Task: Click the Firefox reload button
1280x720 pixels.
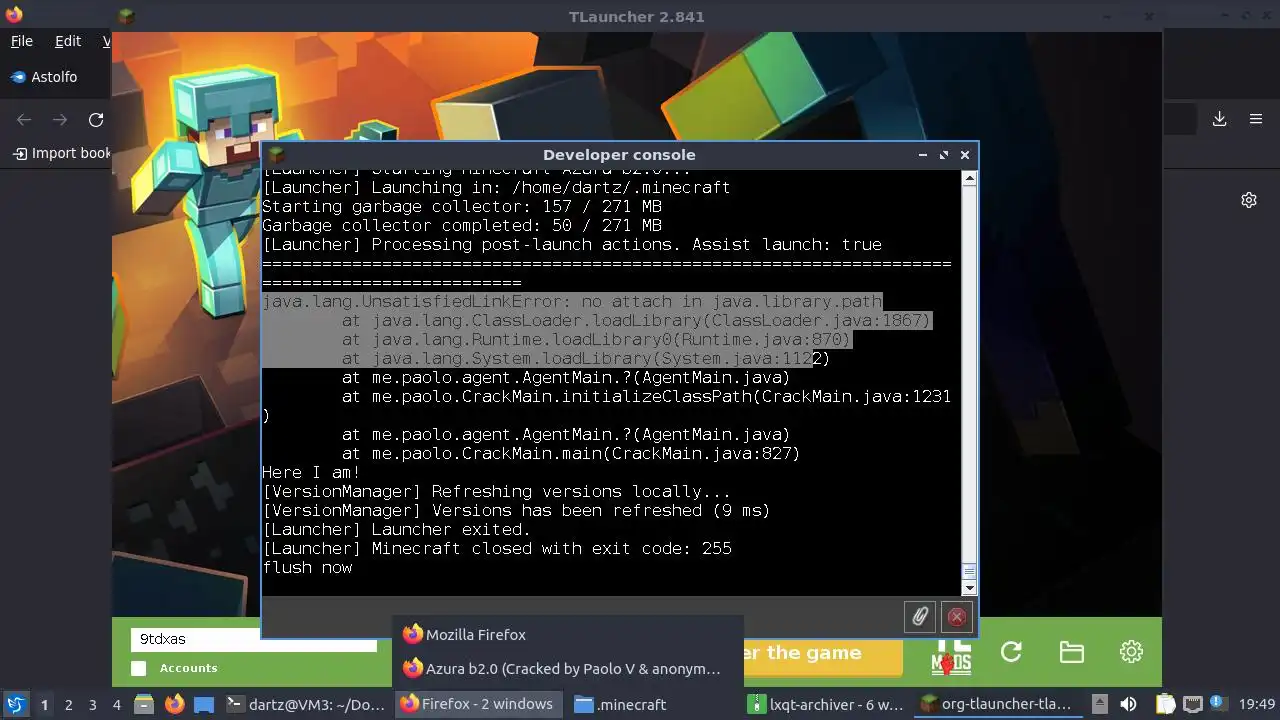Action: 96,120
